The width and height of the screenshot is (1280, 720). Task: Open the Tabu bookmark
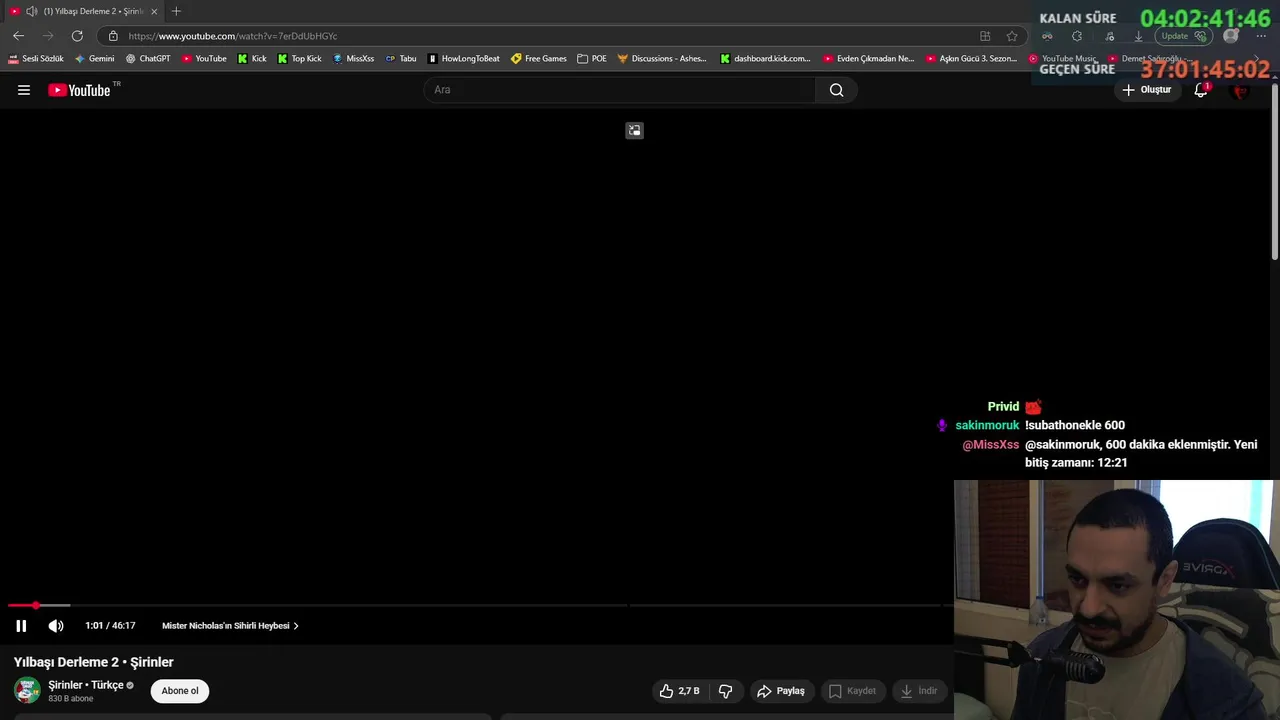click(x=401, y=59)
